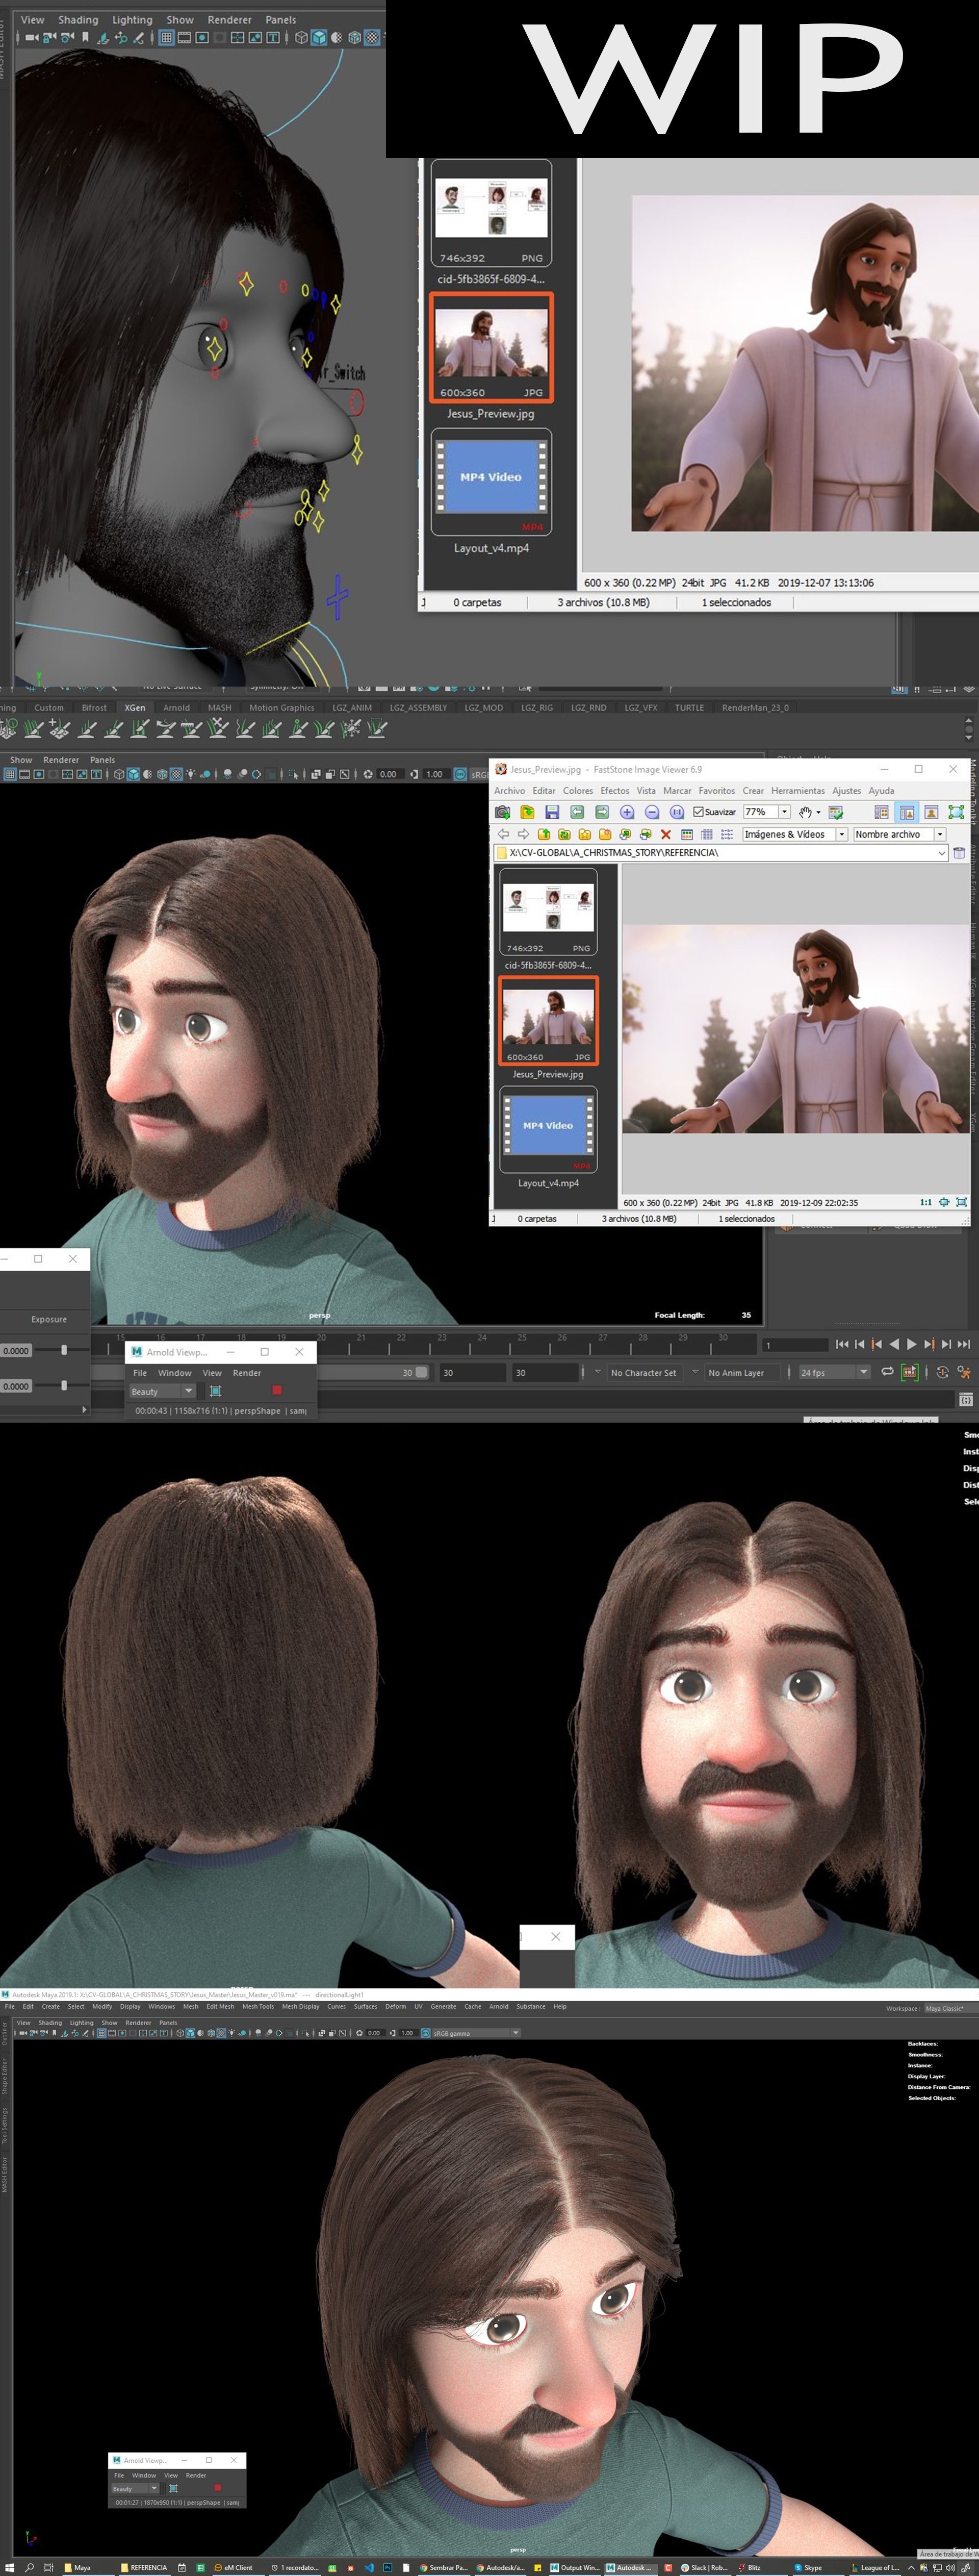The height and width of the screenshot is (2576, 979).
Task: Stop the Arnold render with red square
Action: [x=277, y=1390]
